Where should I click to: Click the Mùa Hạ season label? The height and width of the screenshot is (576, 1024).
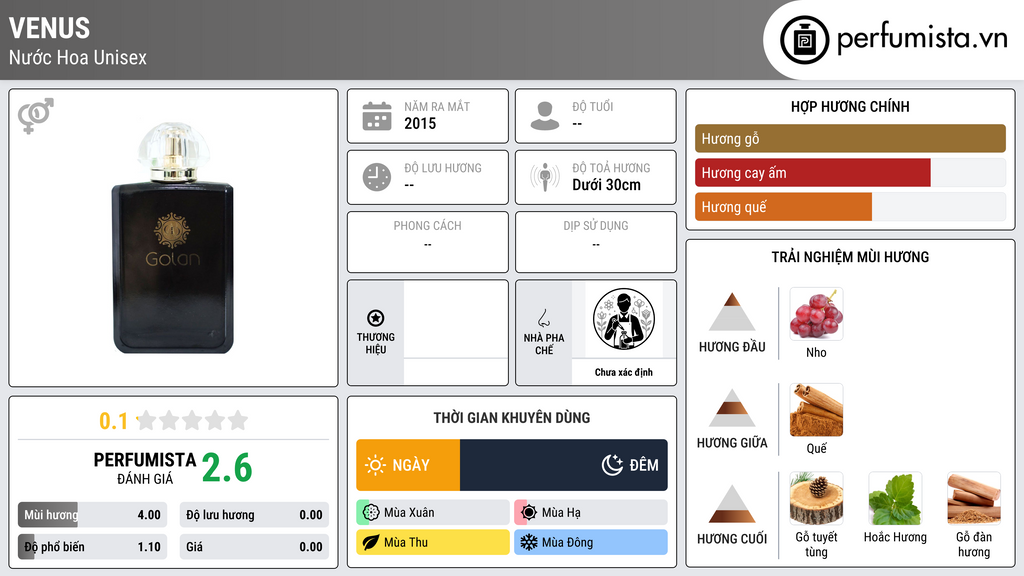(x=561, y=513)
